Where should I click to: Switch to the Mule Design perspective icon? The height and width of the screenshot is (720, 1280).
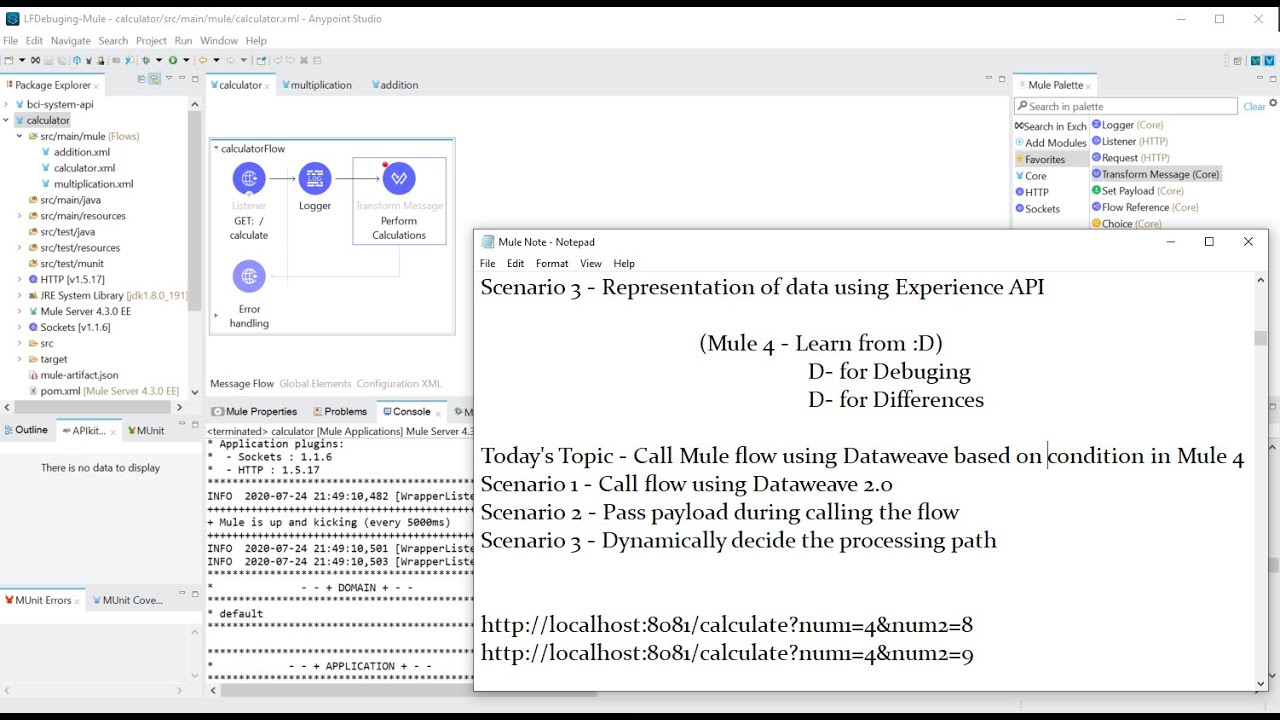(1269, 61)
